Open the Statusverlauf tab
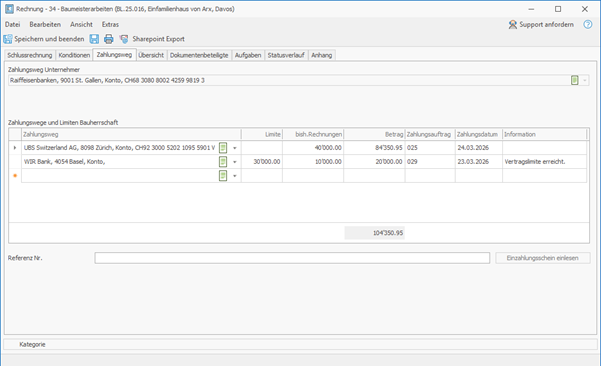The image size is (601, 366). 286,55
